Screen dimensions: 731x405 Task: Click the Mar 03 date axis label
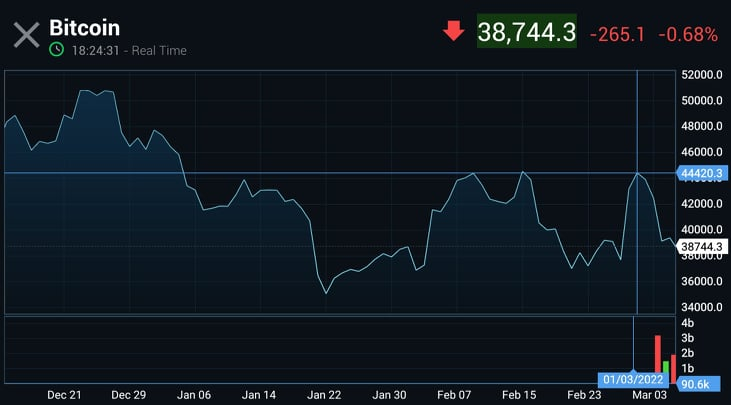point(649,395)
